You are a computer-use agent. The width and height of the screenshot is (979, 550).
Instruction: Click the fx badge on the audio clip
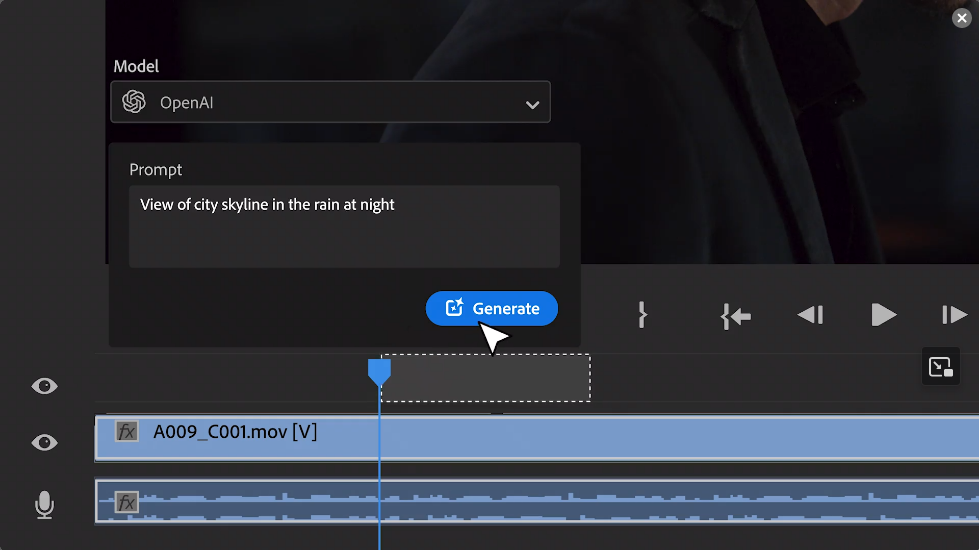127,502
